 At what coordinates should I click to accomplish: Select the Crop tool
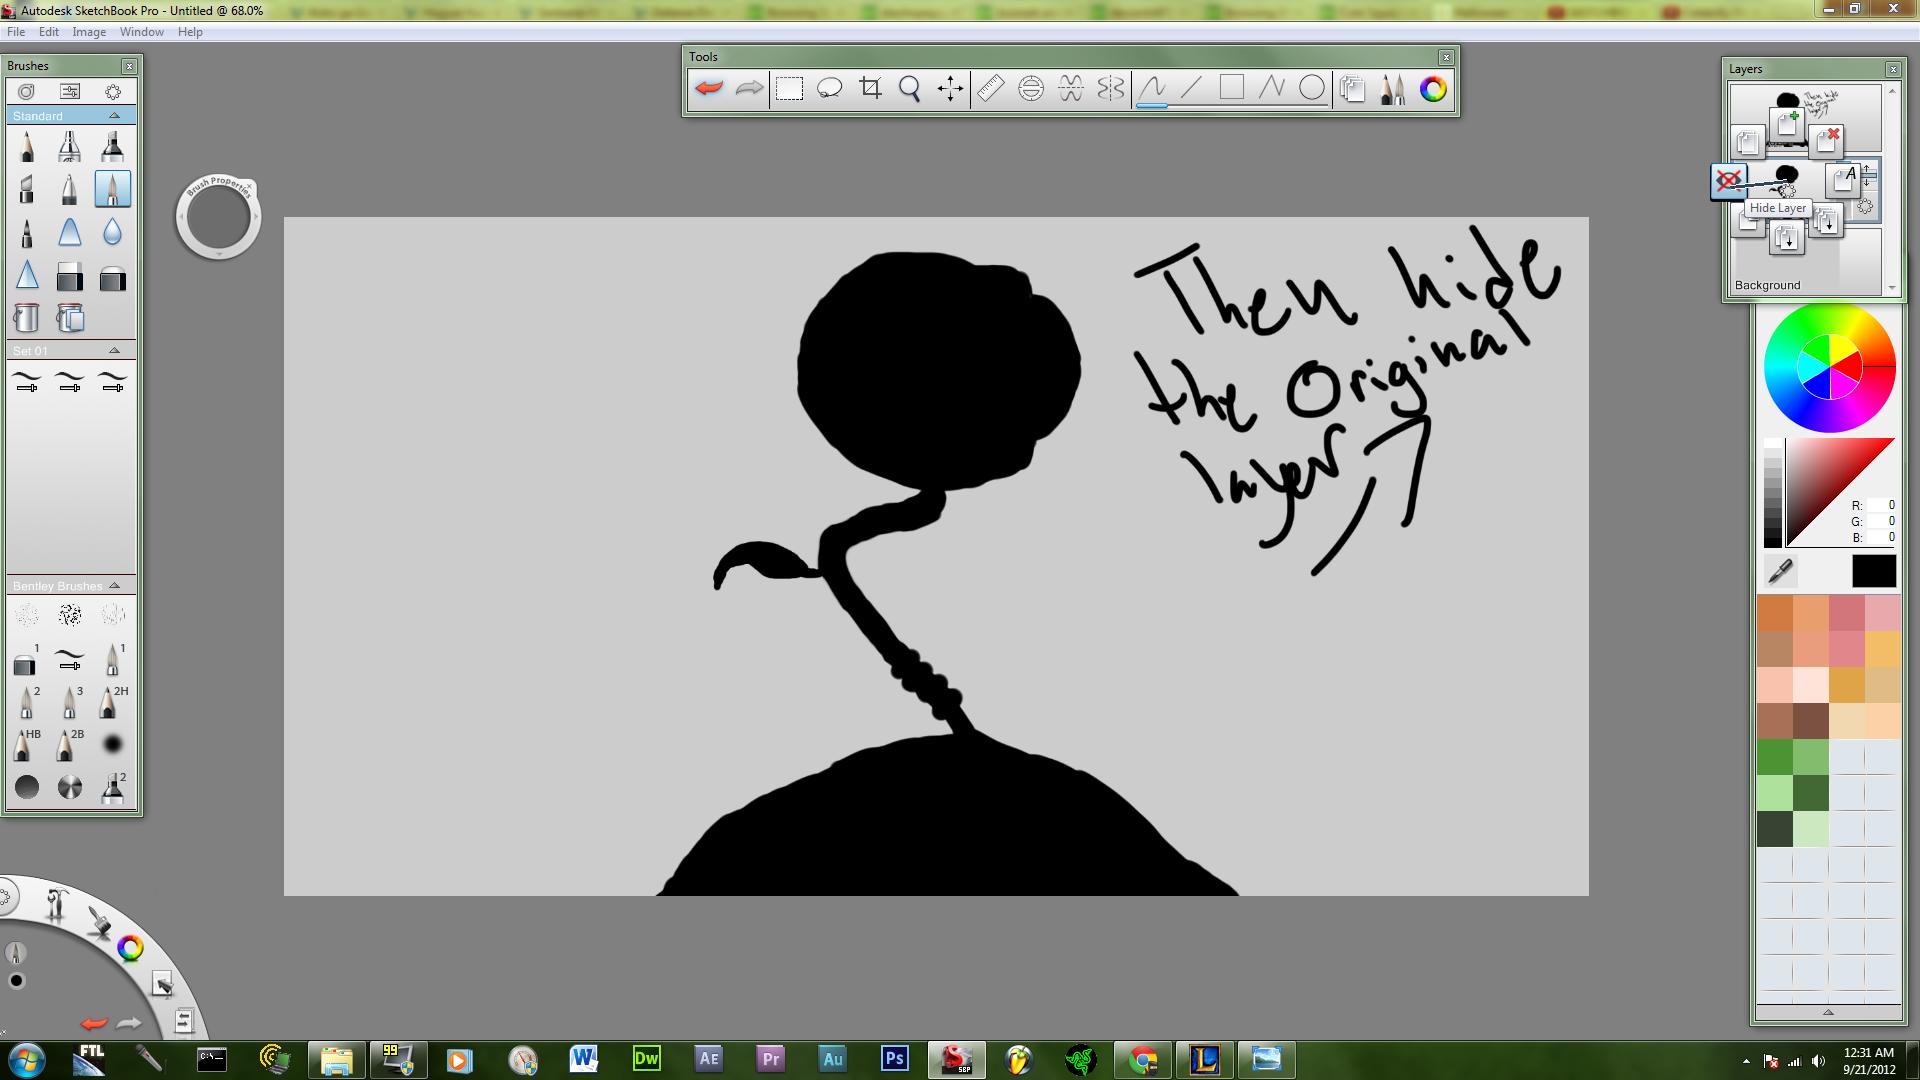click(870, 89)
